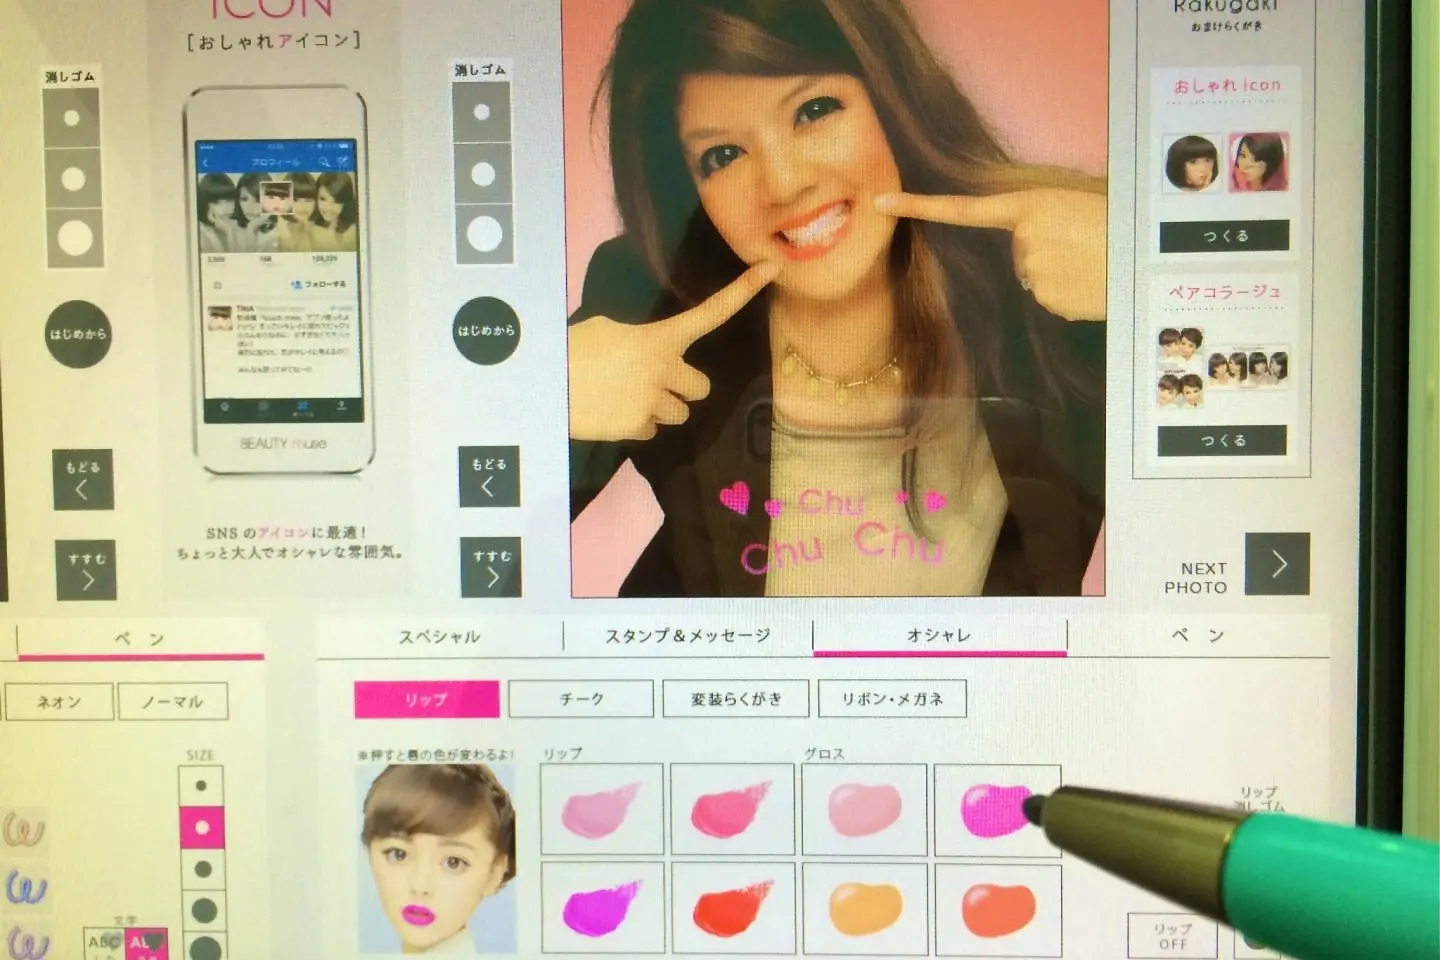Tap the center もどる back arrow
This screenshot has width=1440, height=960.
point(489,476)
